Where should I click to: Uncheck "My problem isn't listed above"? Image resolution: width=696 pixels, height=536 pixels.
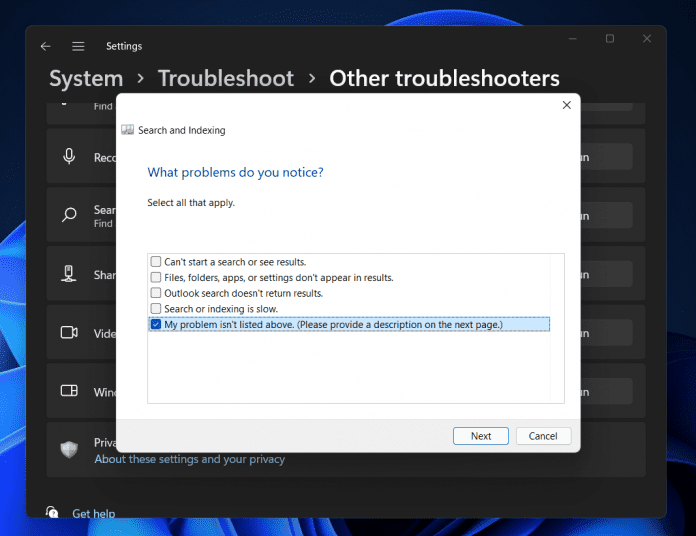point(156,324)
